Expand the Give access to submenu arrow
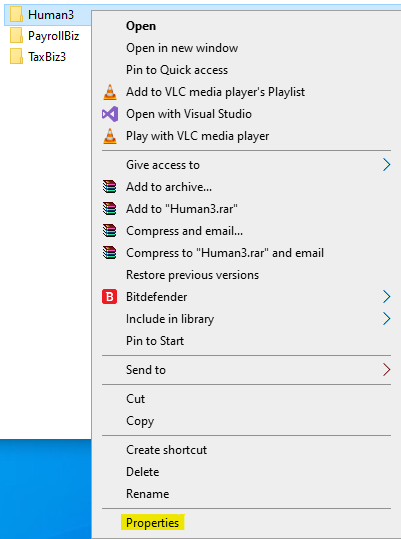 tap(387, 165)
